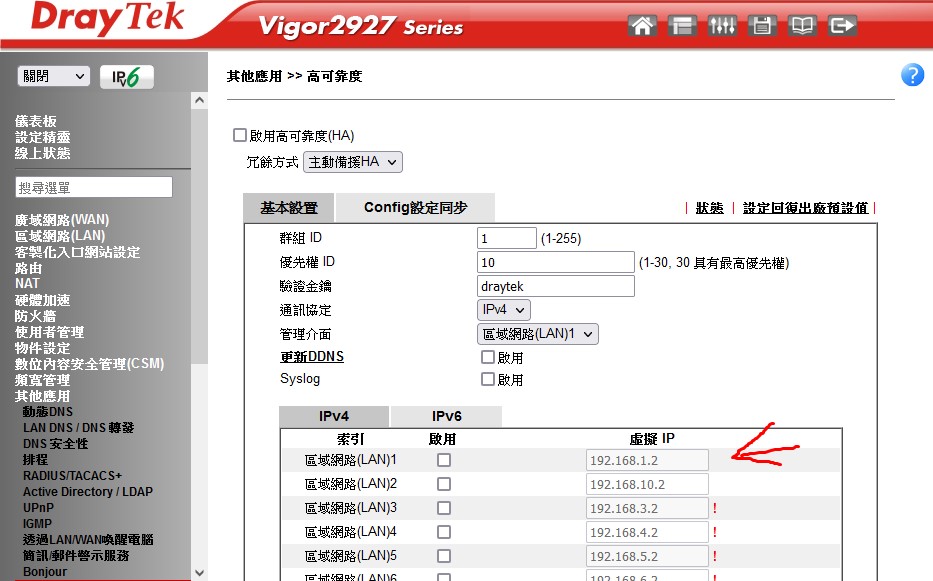
Task: Enable the 啟用高可靠度(HA) checkbox
Action: click(x=239, y=135)
